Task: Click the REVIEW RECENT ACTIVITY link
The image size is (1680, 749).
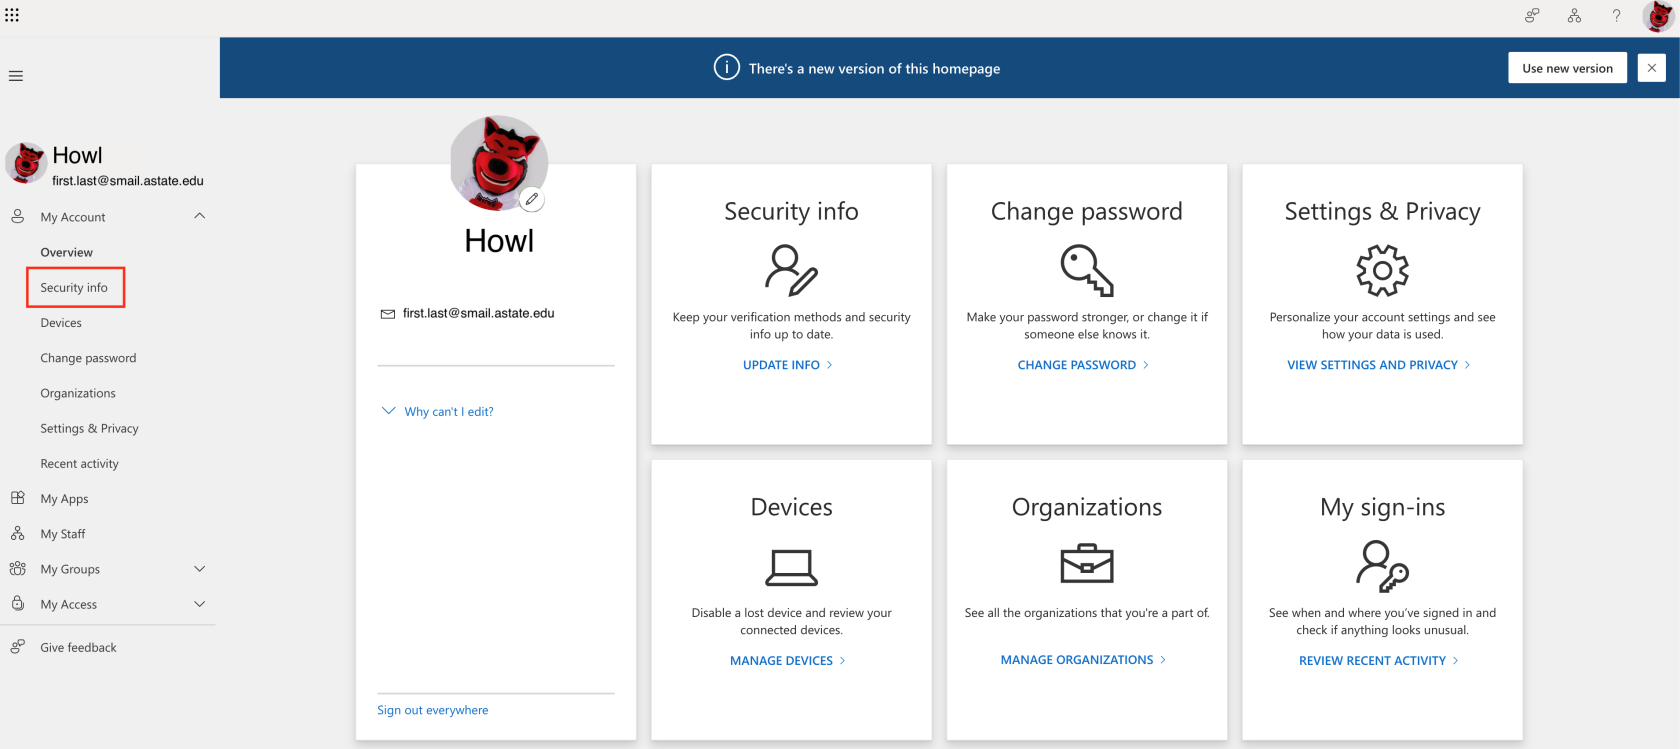Action: tap(1379, 661)
